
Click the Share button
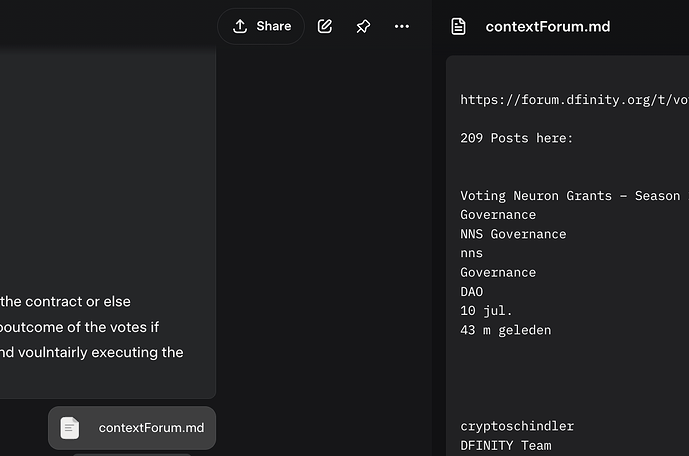[x=261, y=26]
